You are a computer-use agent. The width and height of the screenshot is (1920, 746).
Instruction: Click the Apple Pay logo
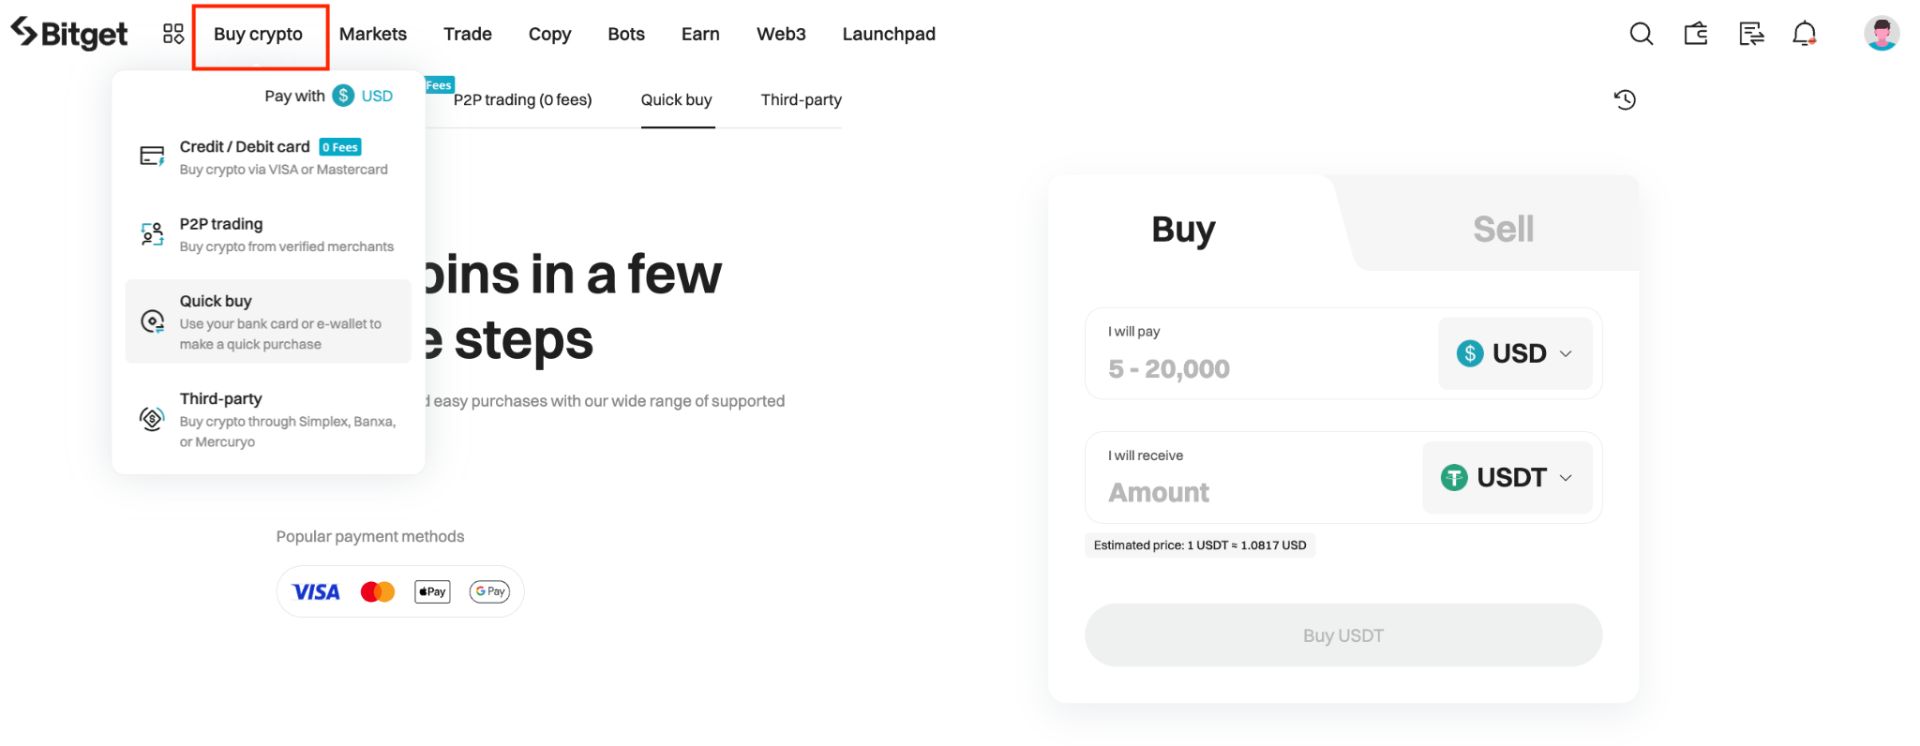(432, 592)
